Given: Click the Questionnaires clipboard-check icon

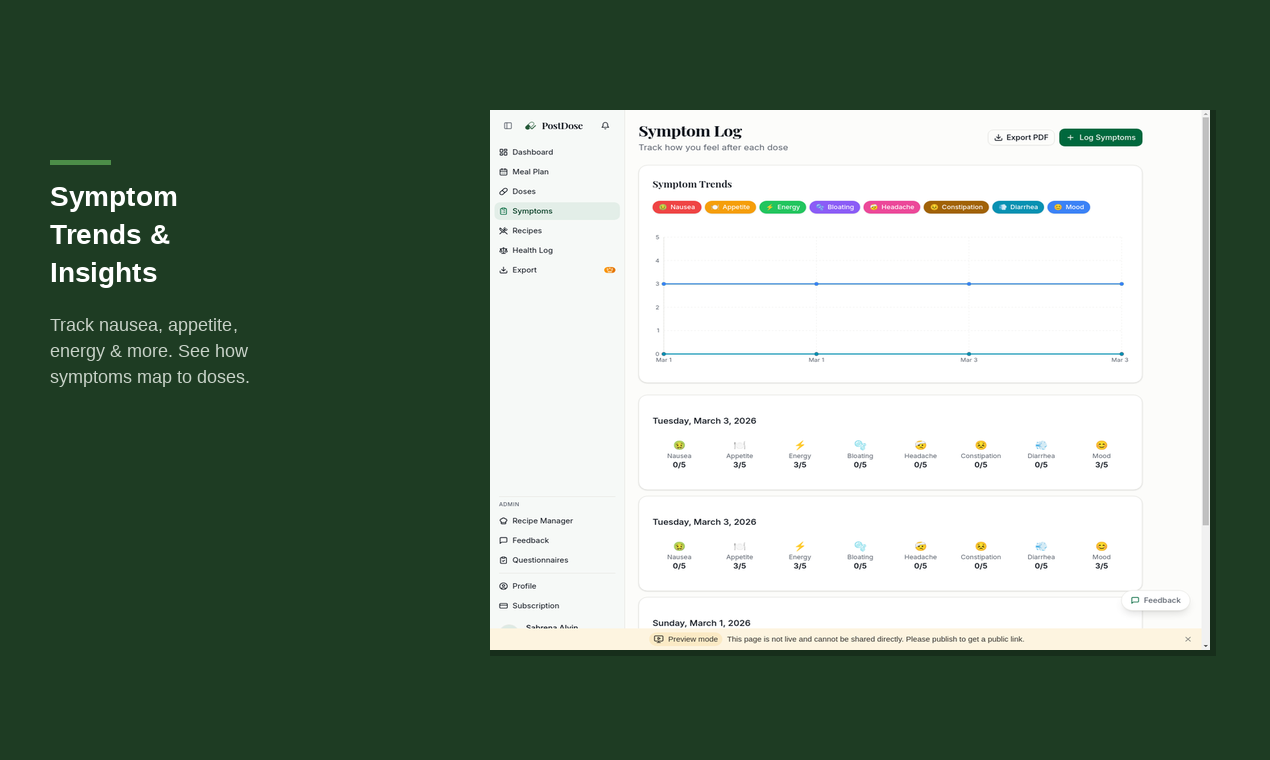Looking at the screenshot, I should point(503,560).
